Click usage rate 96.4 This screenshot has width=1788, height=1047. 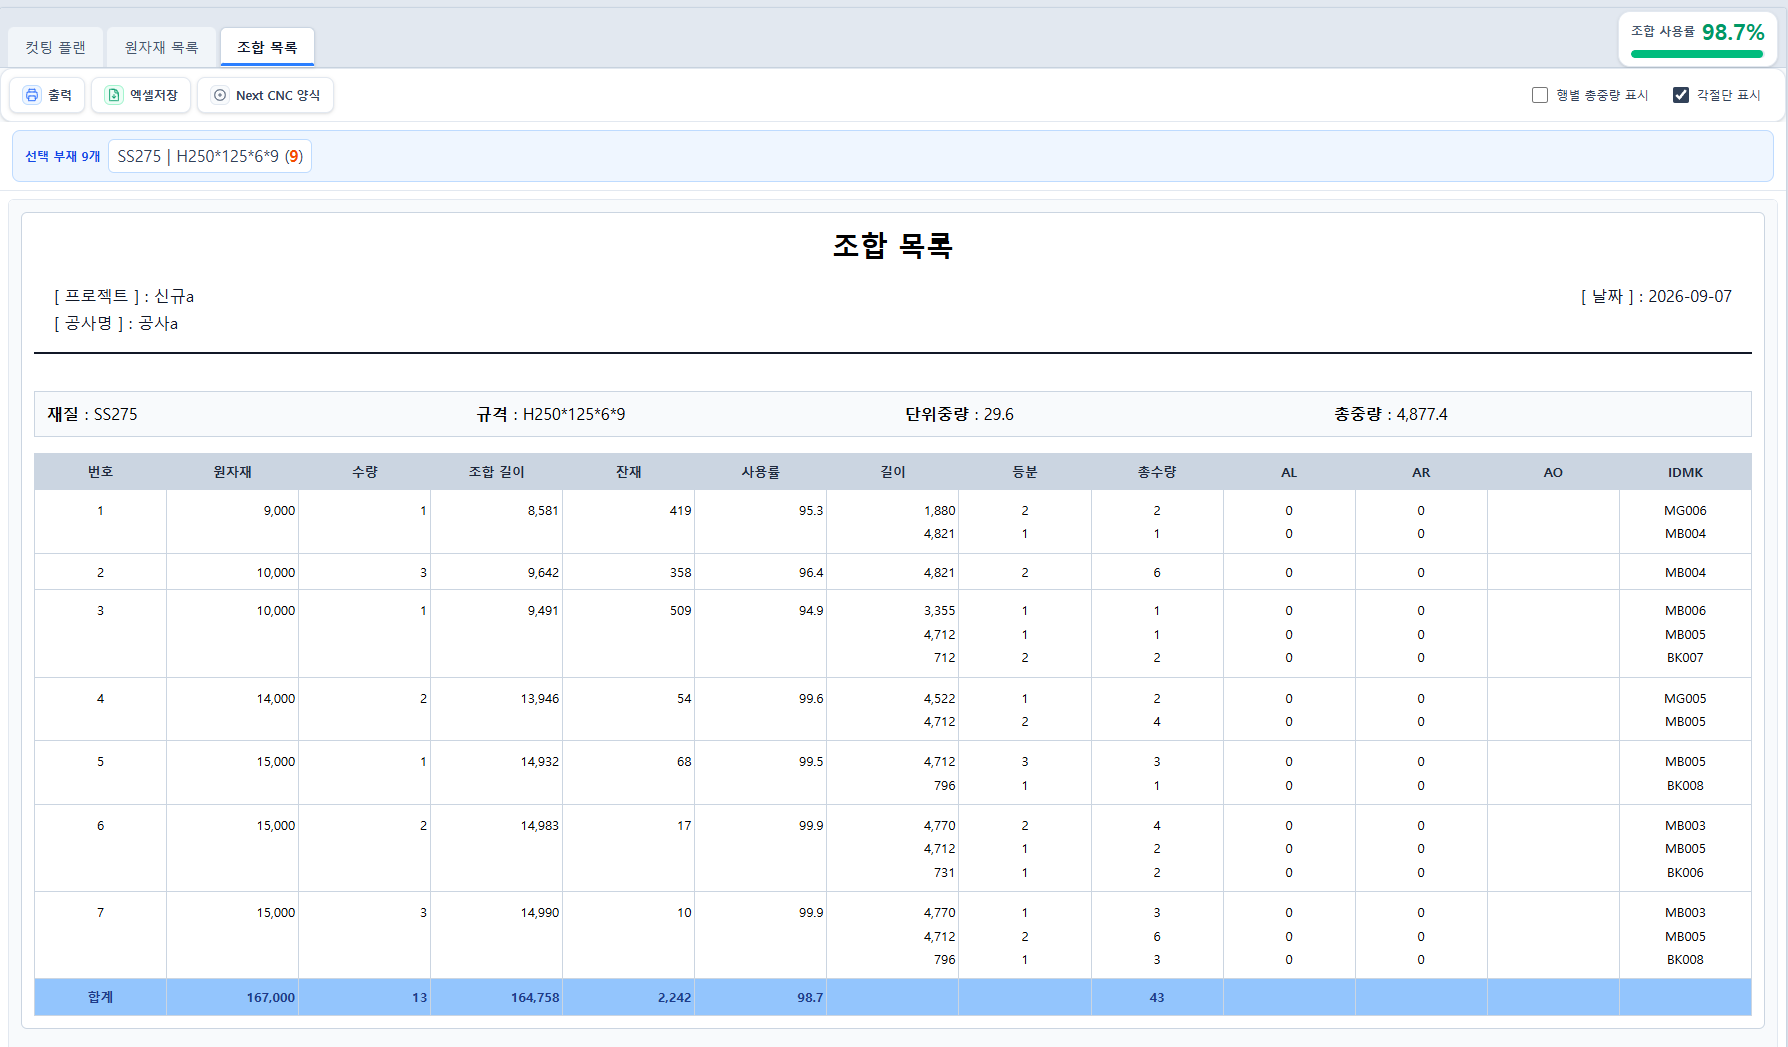tap(811, 572)
